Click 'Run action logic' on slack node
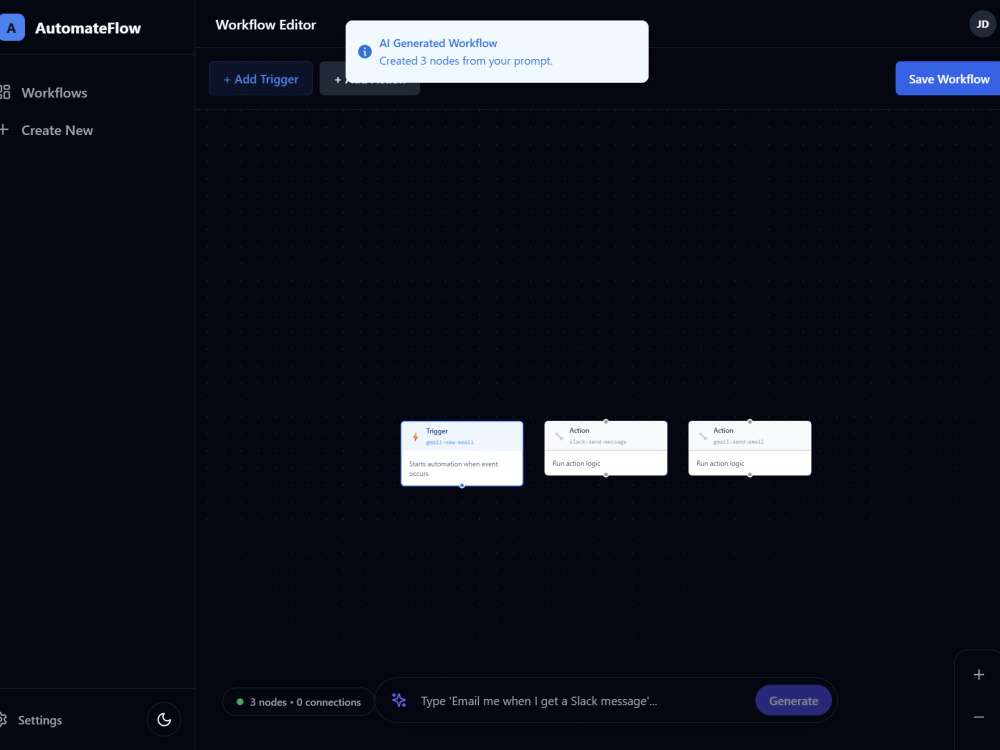 click(577, 464)
